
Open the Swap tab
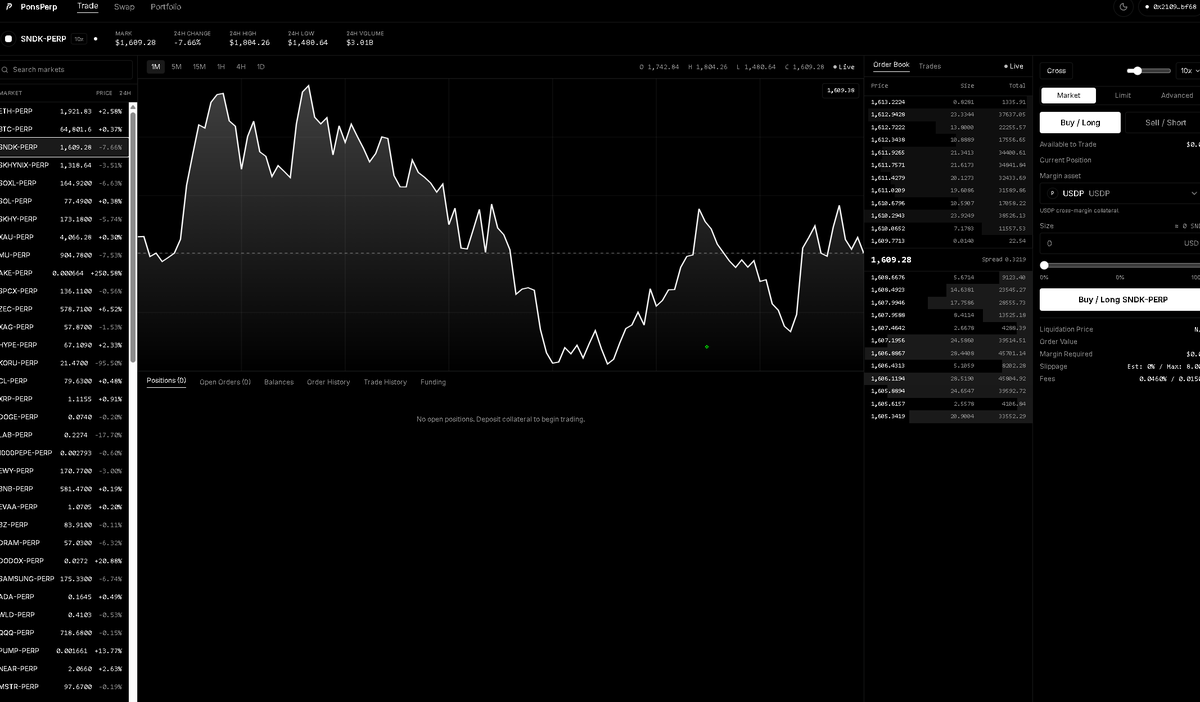[124, 7]
